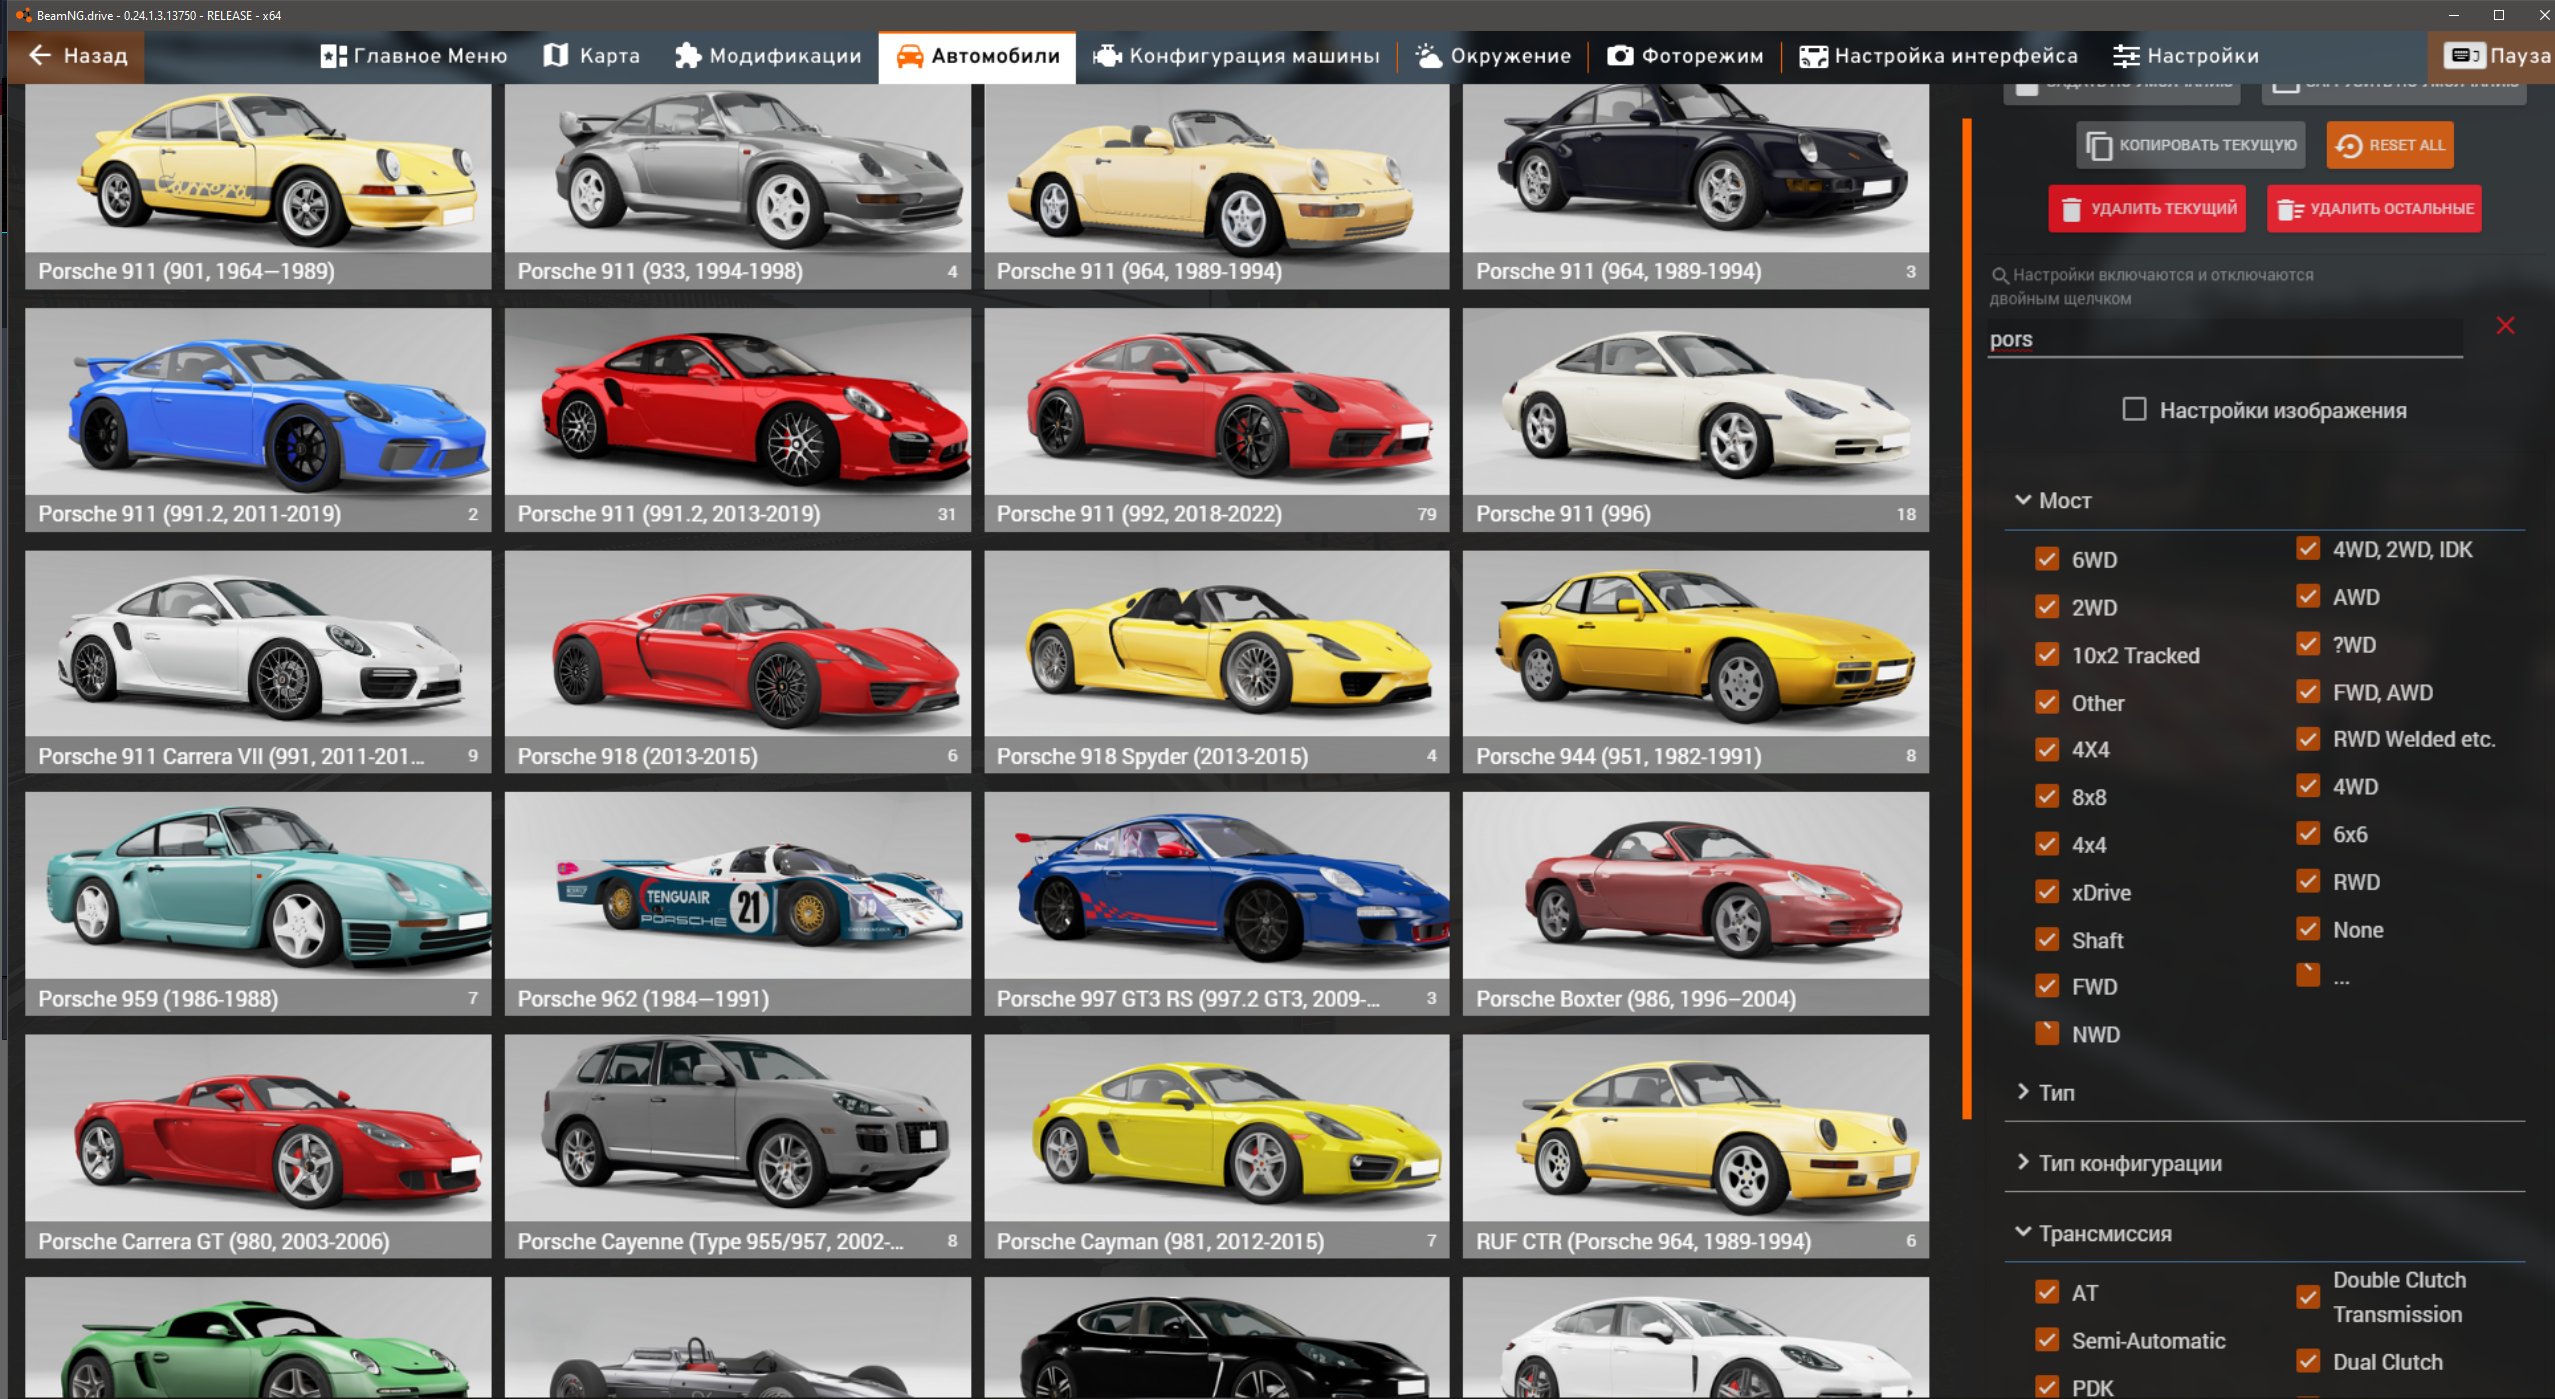The height and width of the screenshot is (1399, 2555).
Task: Select the Porsche 918 Spyder (2013-2015) car
Action: coord(1216,661)
